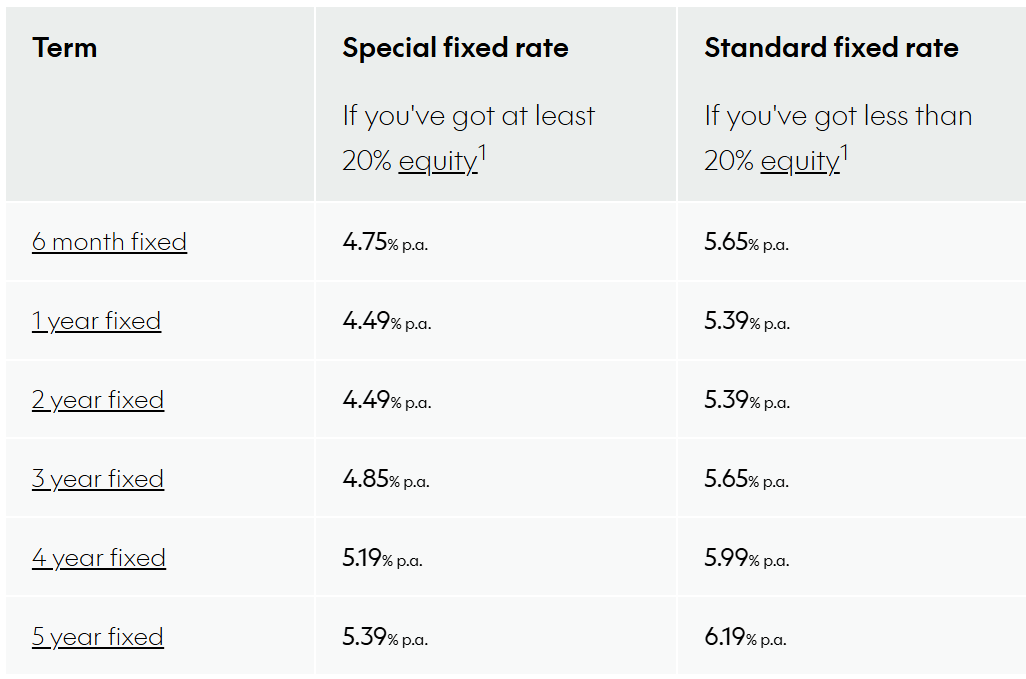
Task: Click equity link under Special fixed rate
Action: 437,162
